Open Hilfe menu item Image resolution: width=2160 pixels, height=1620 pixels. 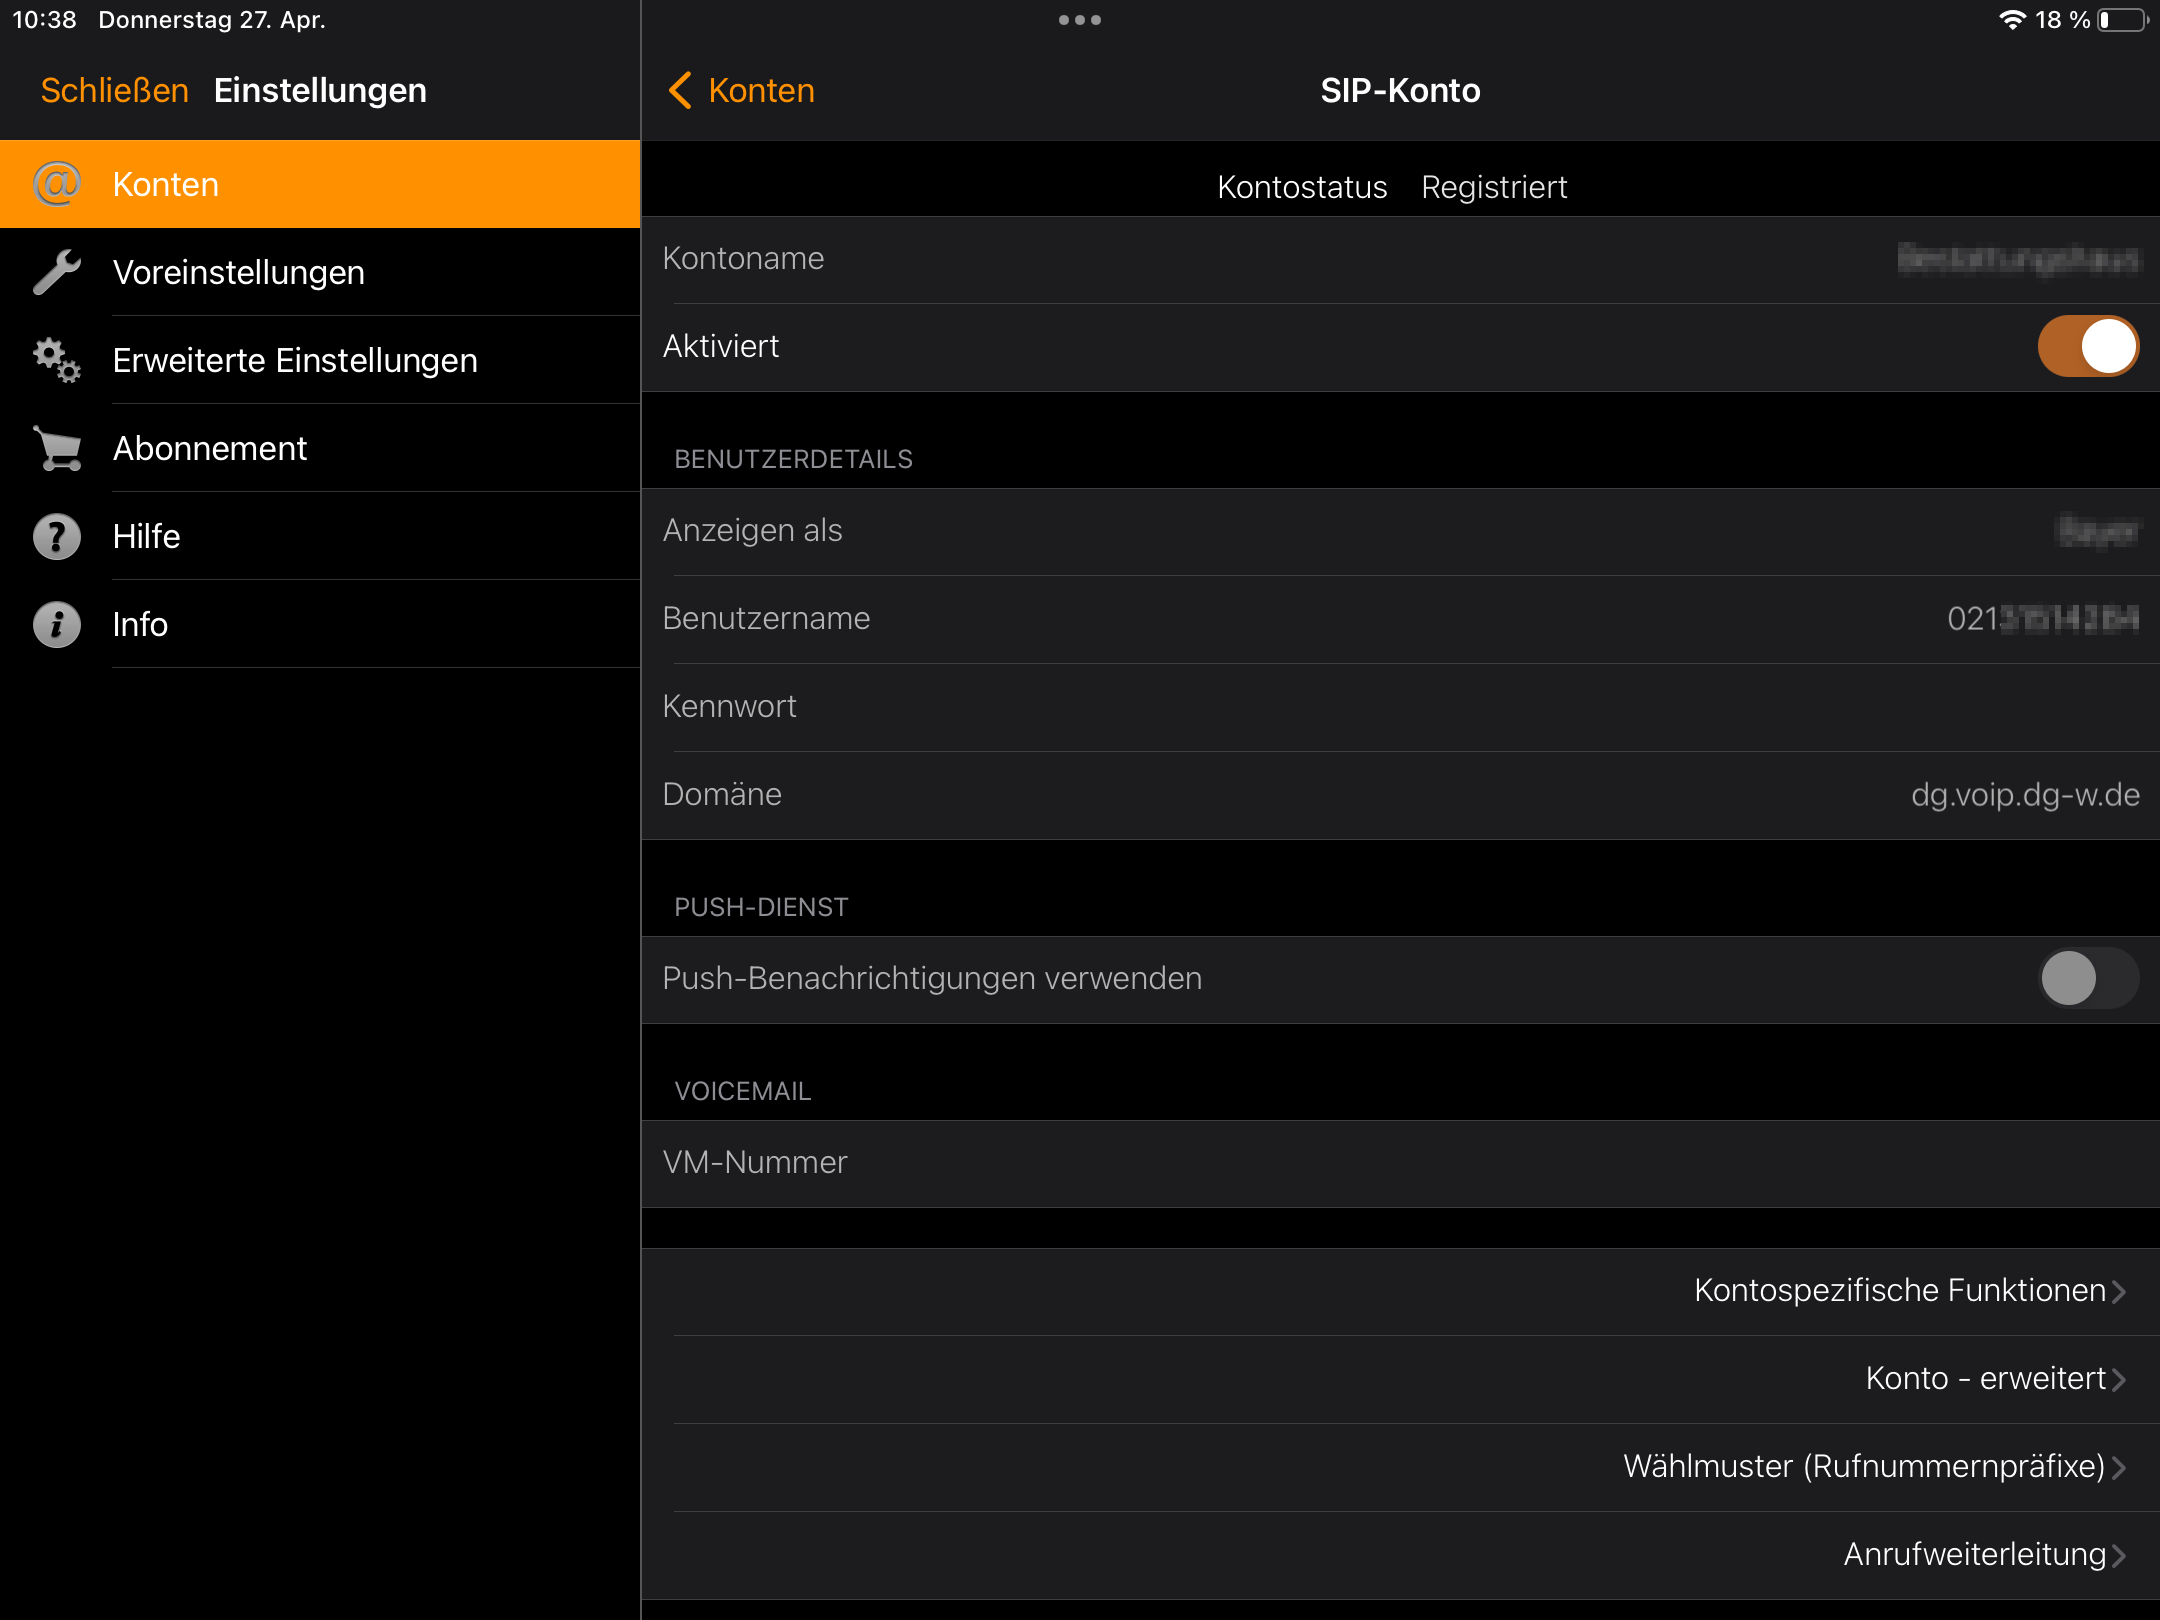coord(320,536)
